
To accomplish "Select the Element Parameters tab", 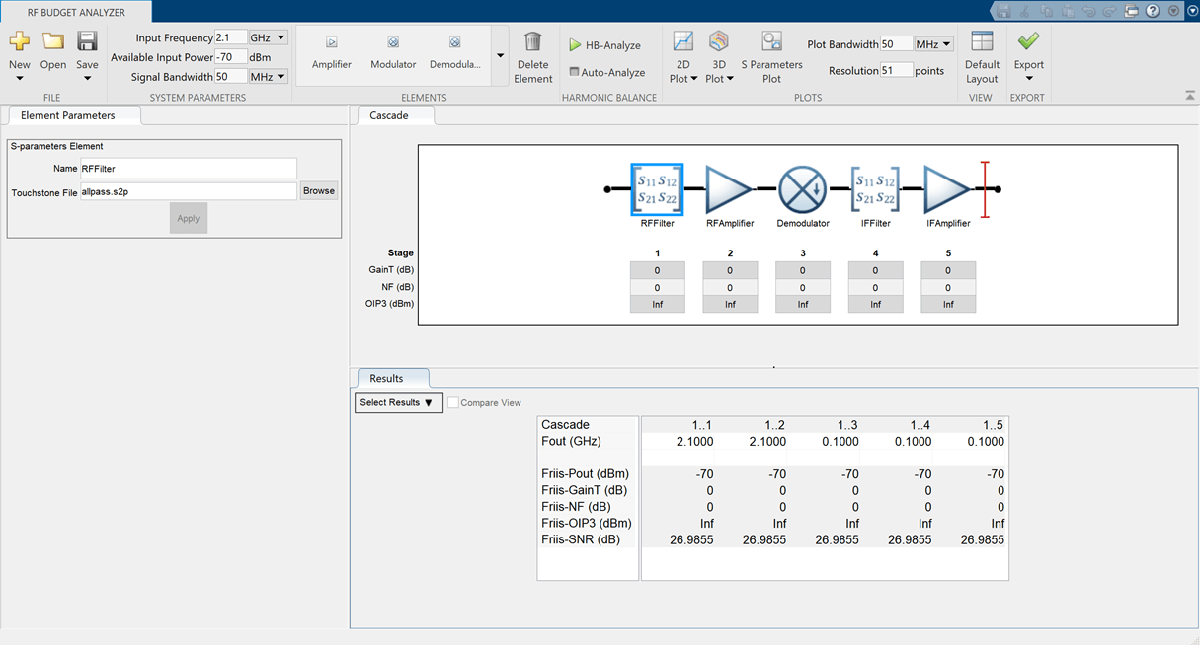I will (x=68, y=115).
